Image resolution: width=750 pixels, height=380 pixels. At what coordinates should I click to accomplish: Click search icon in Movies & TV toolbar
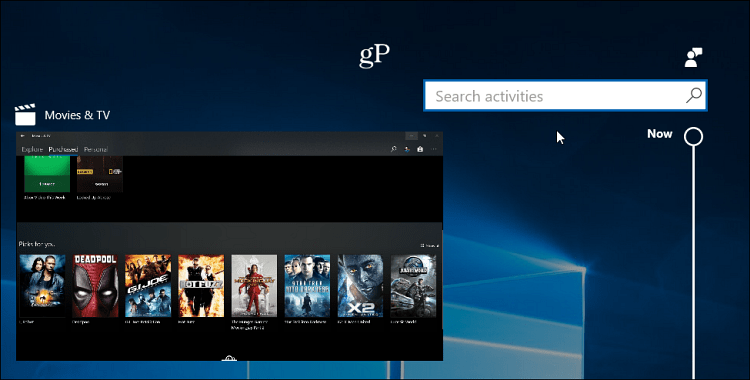tap(393, 149)
